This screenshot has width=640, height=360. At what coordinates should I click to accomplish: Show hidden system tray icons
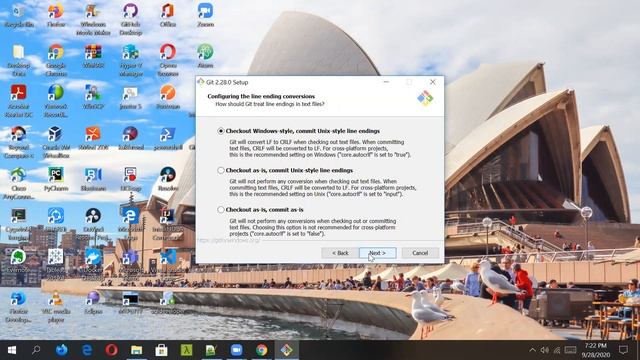point(532,350)
